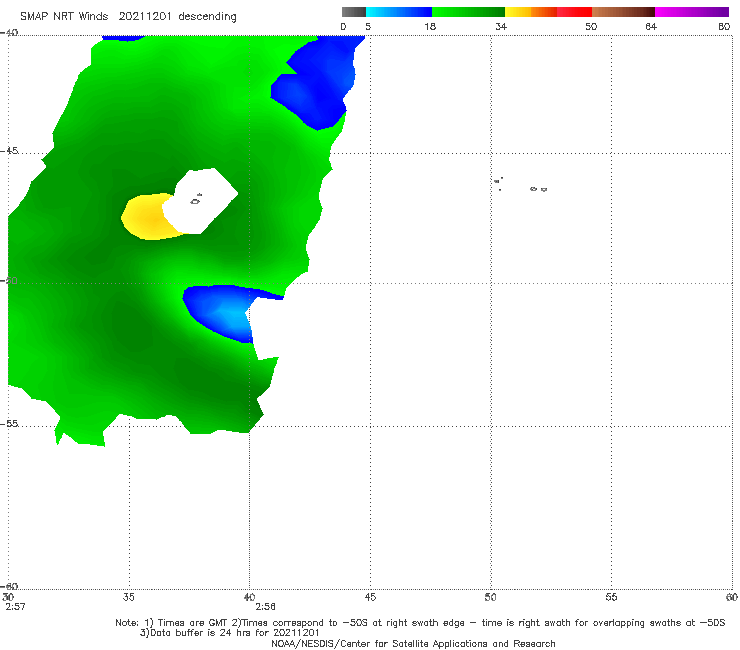Click the swath time "2:56"
740x650 pixels.
265,607
